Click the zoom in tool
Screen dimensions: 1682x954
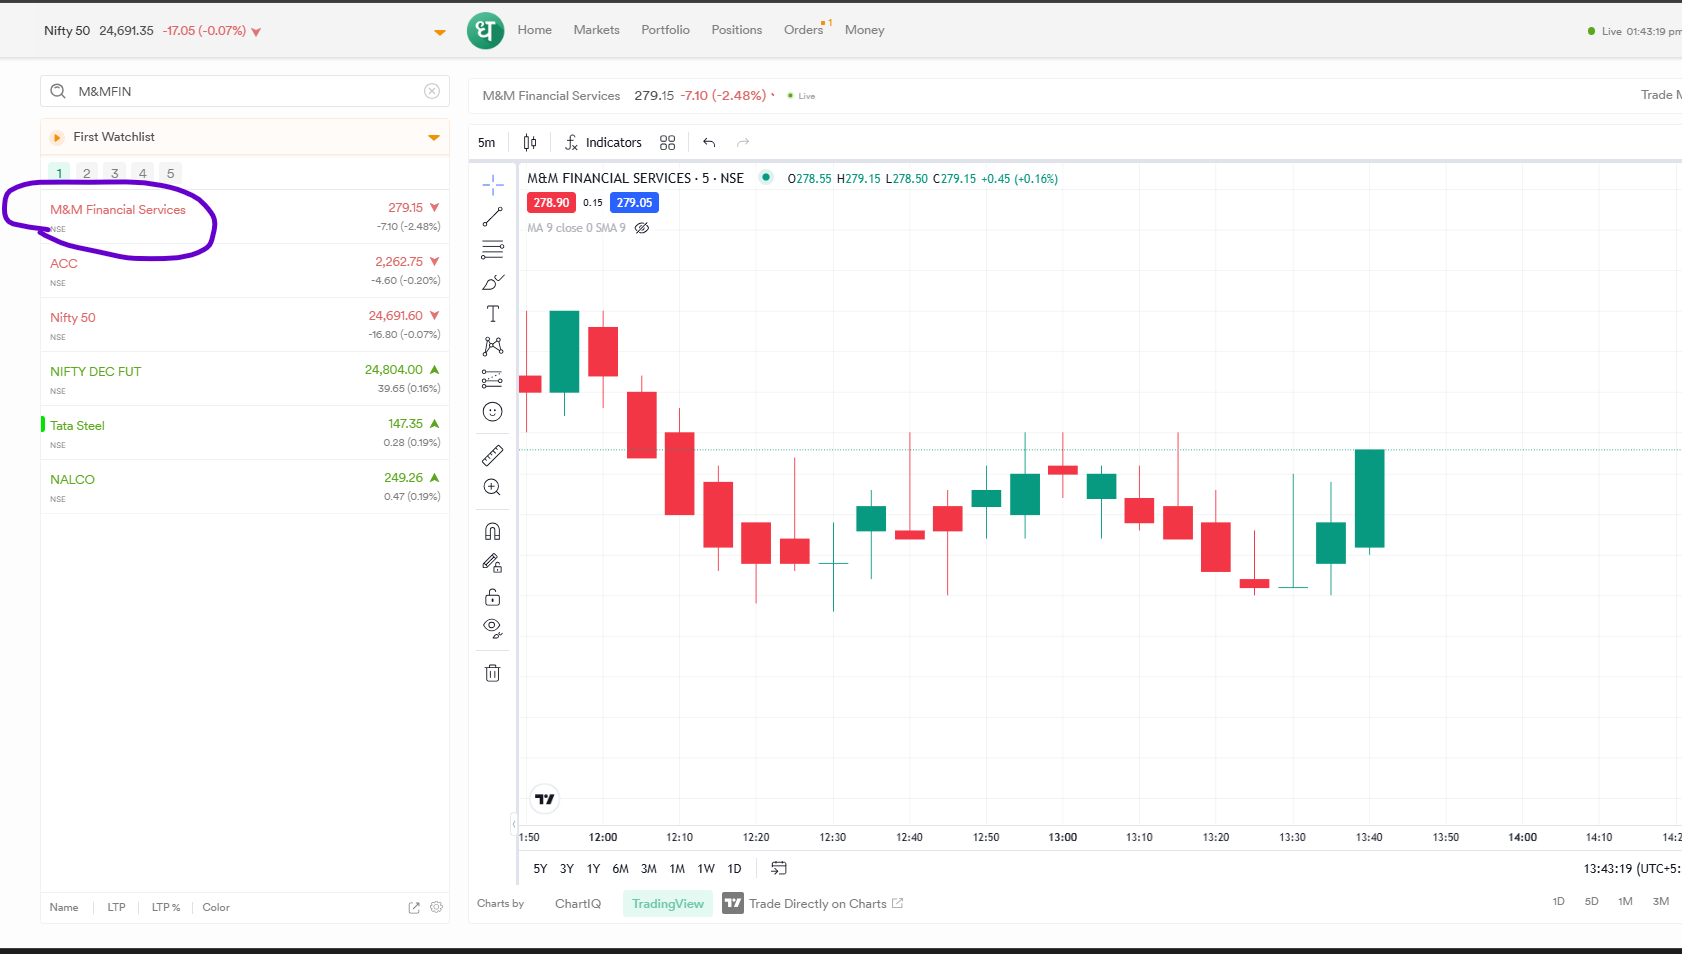click(492, 488)
